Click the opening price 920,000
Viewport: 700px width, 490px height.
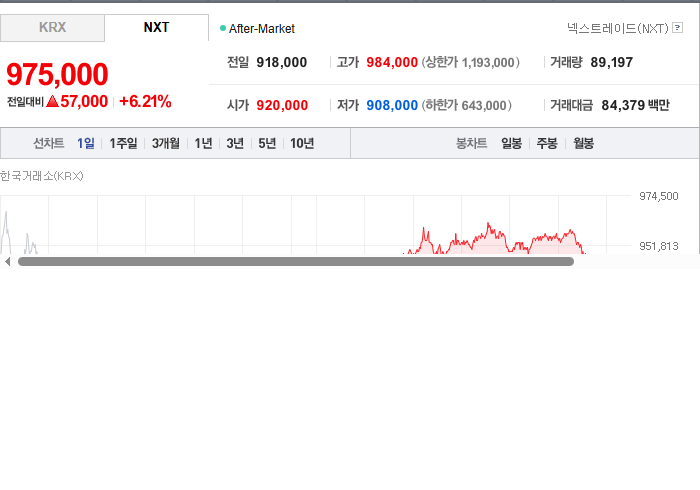282,105
